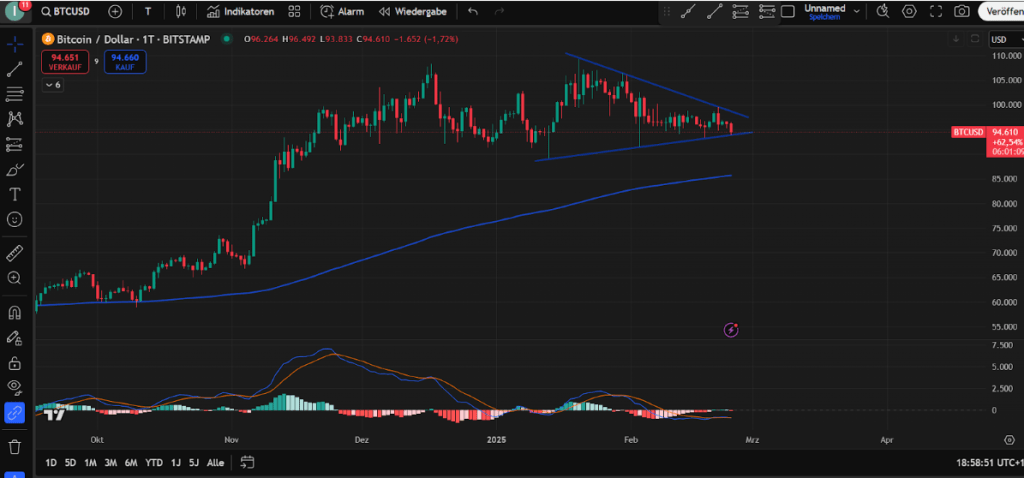The image size is (1024, 478).
Task: Select the 1J time range
Action: coord(175,462)
